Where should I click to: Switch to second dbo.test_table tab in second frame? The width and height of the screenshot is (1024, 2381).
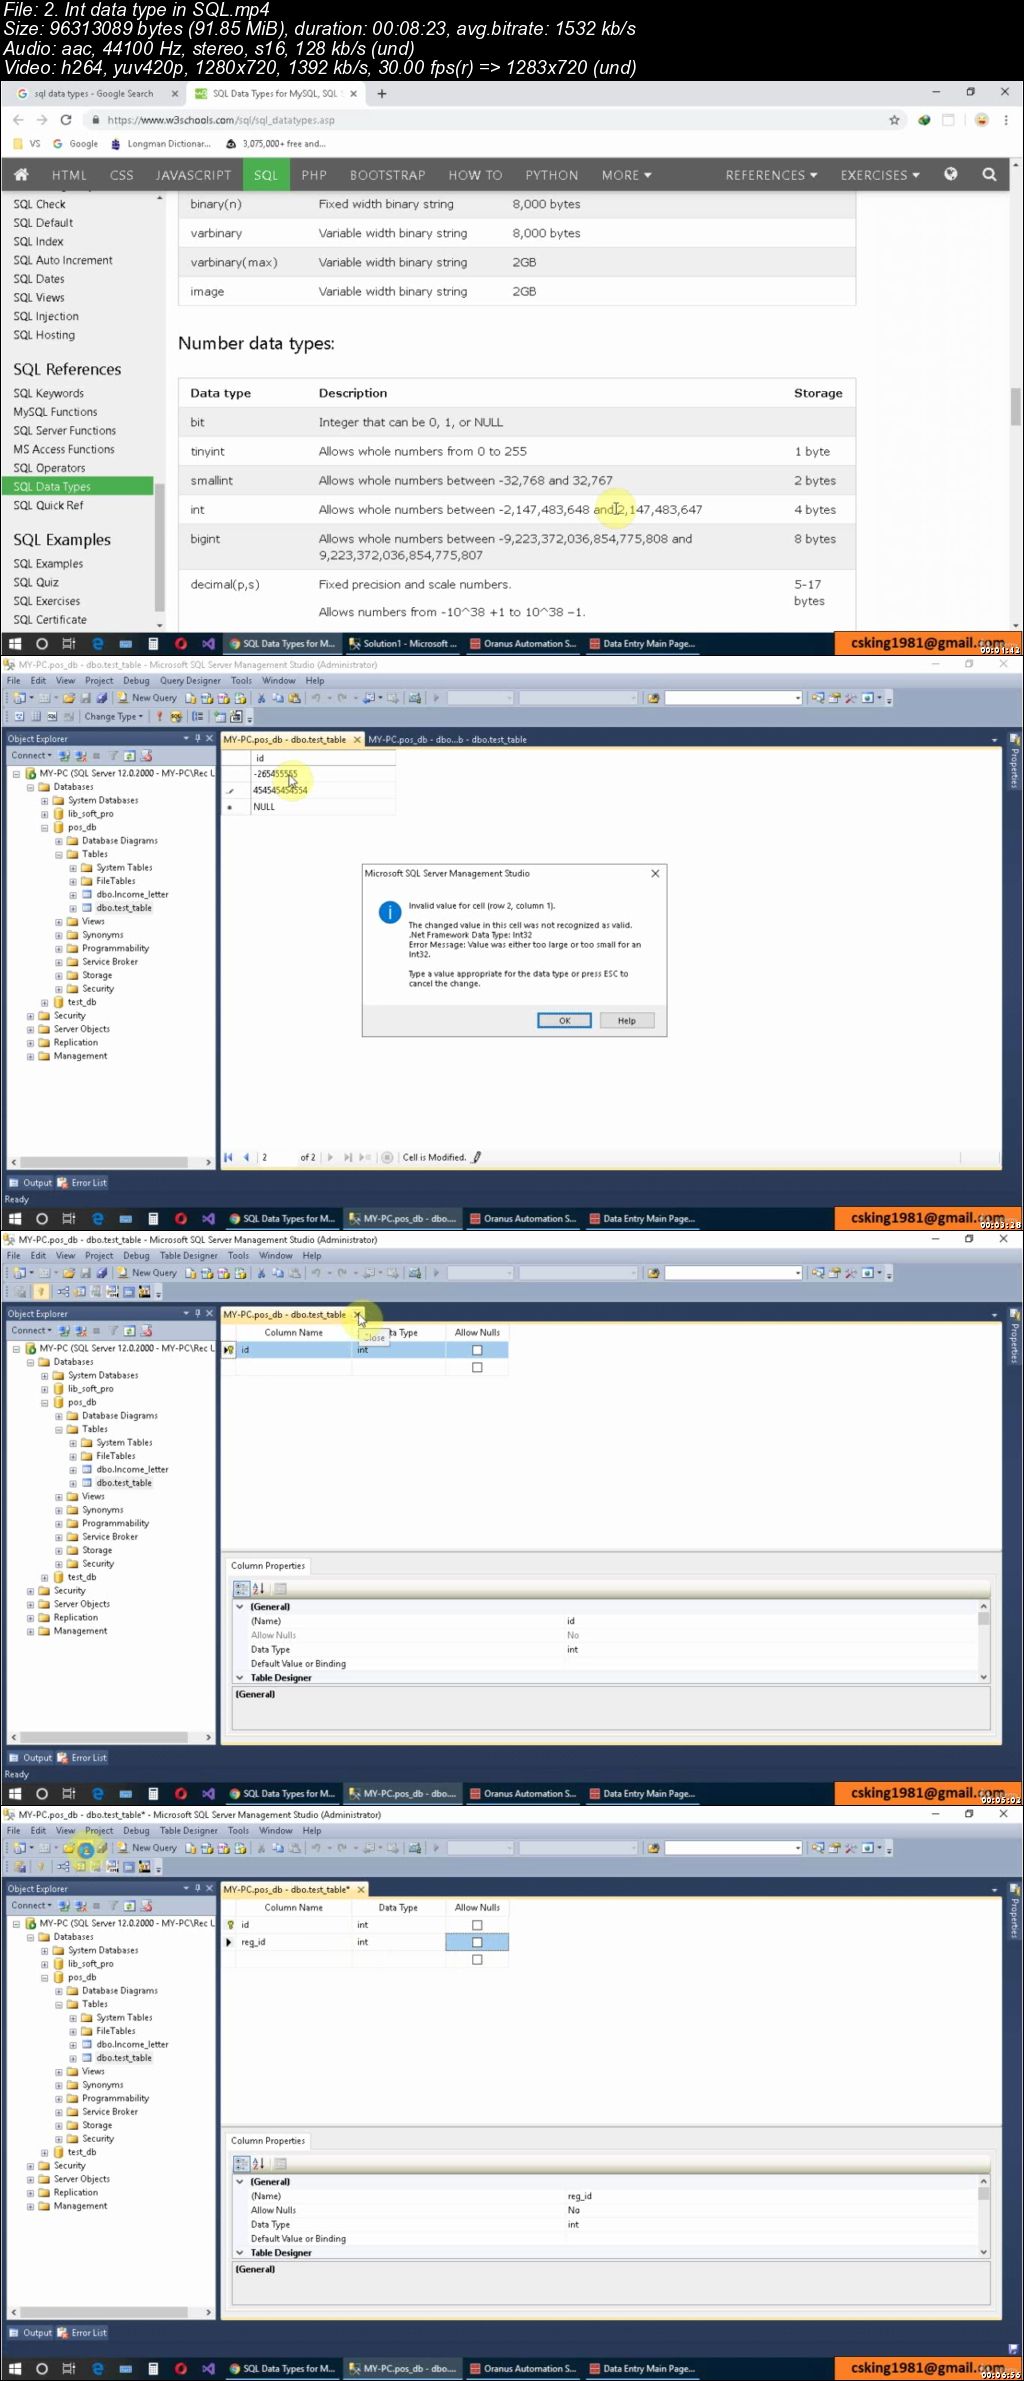tap(447, 739)
